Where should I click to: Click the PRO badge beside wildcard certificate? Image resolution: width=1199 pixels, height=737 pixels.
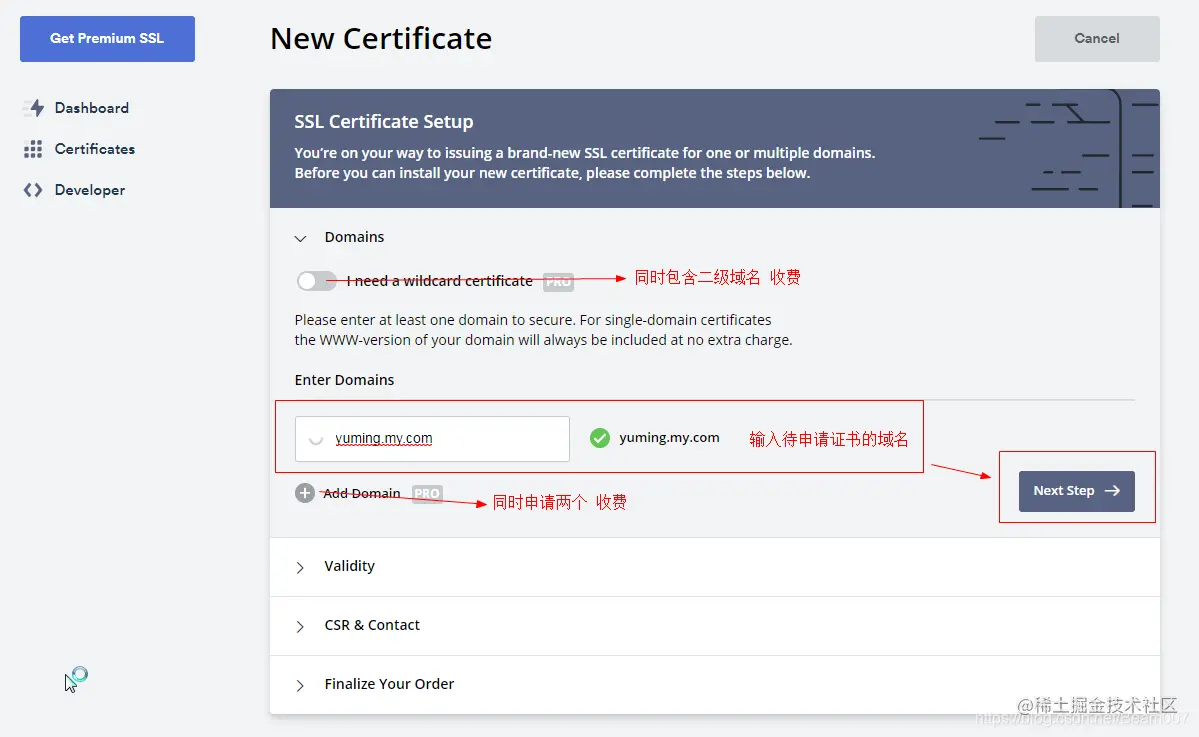tap(558, 282)
